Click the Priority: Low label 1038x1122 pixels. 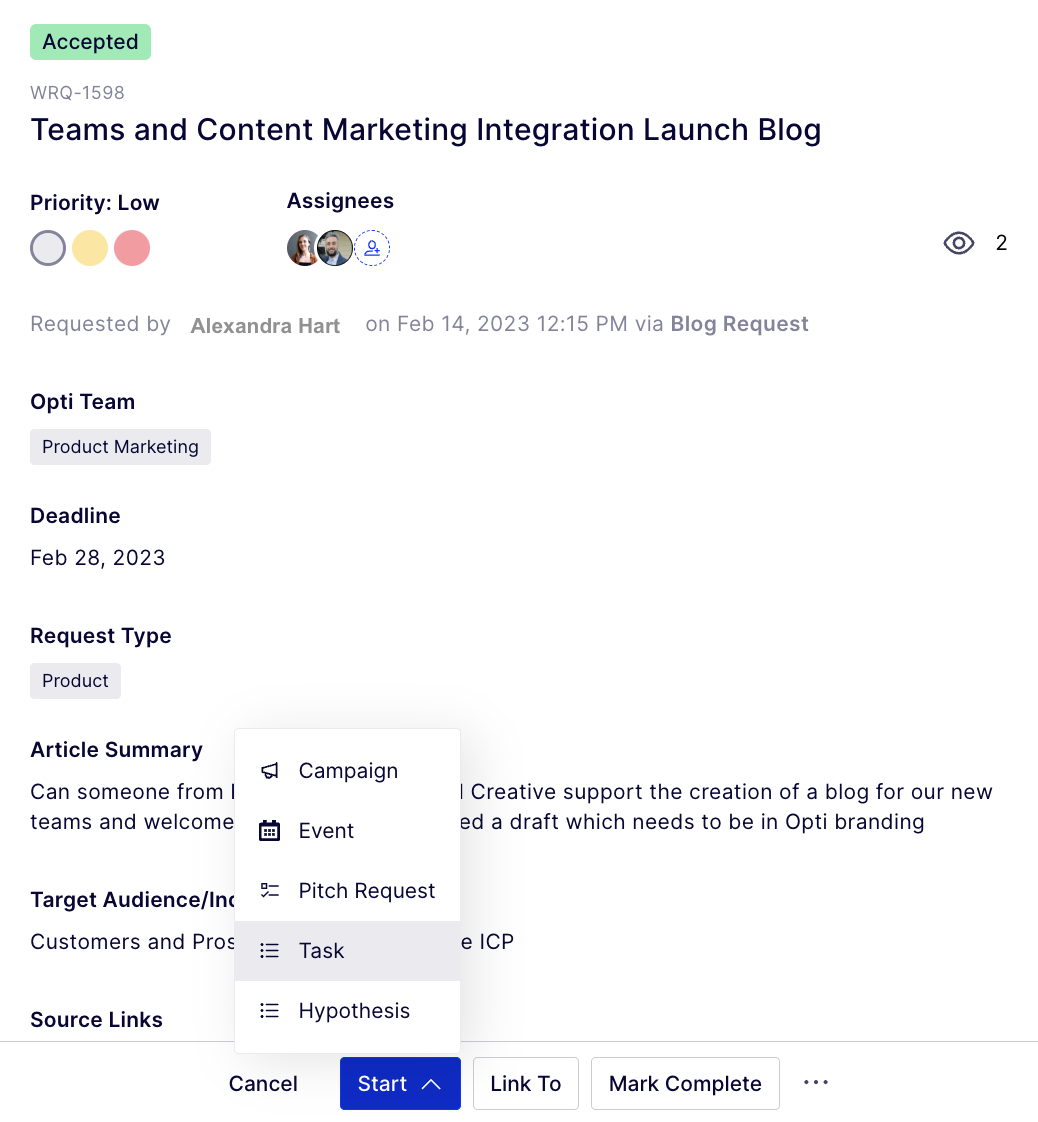coord(94,203)
